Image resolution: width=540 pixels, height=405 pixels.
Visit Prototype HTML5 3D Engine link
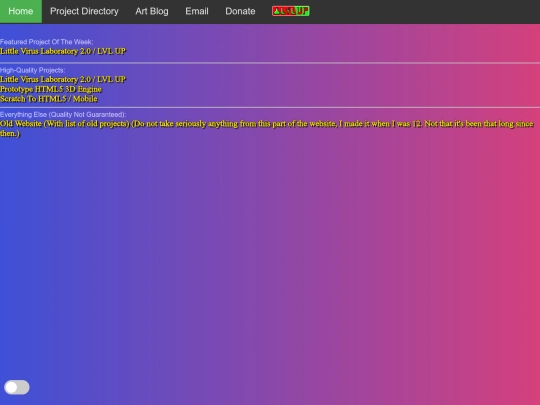tap(51, 89)
